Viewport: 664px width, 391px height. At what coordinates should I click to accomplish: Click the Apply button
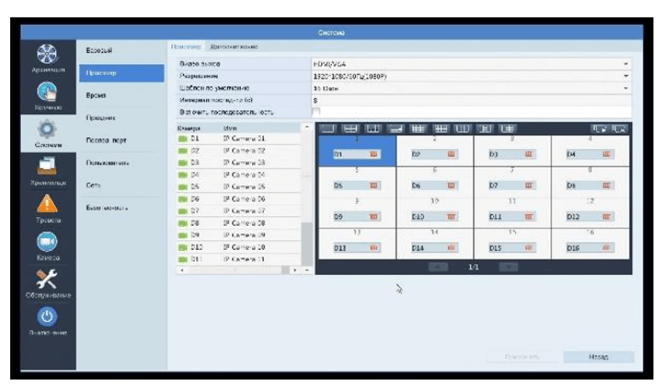(x=522, y=357)
